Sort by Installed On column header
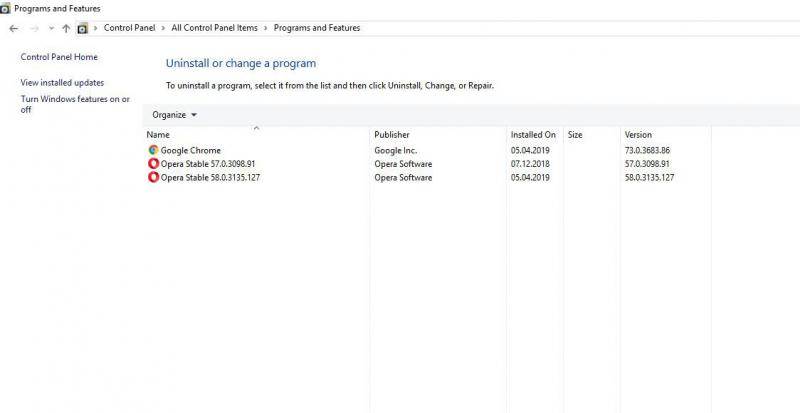Screen dimensions: 800x413 (x=533, y=135)
